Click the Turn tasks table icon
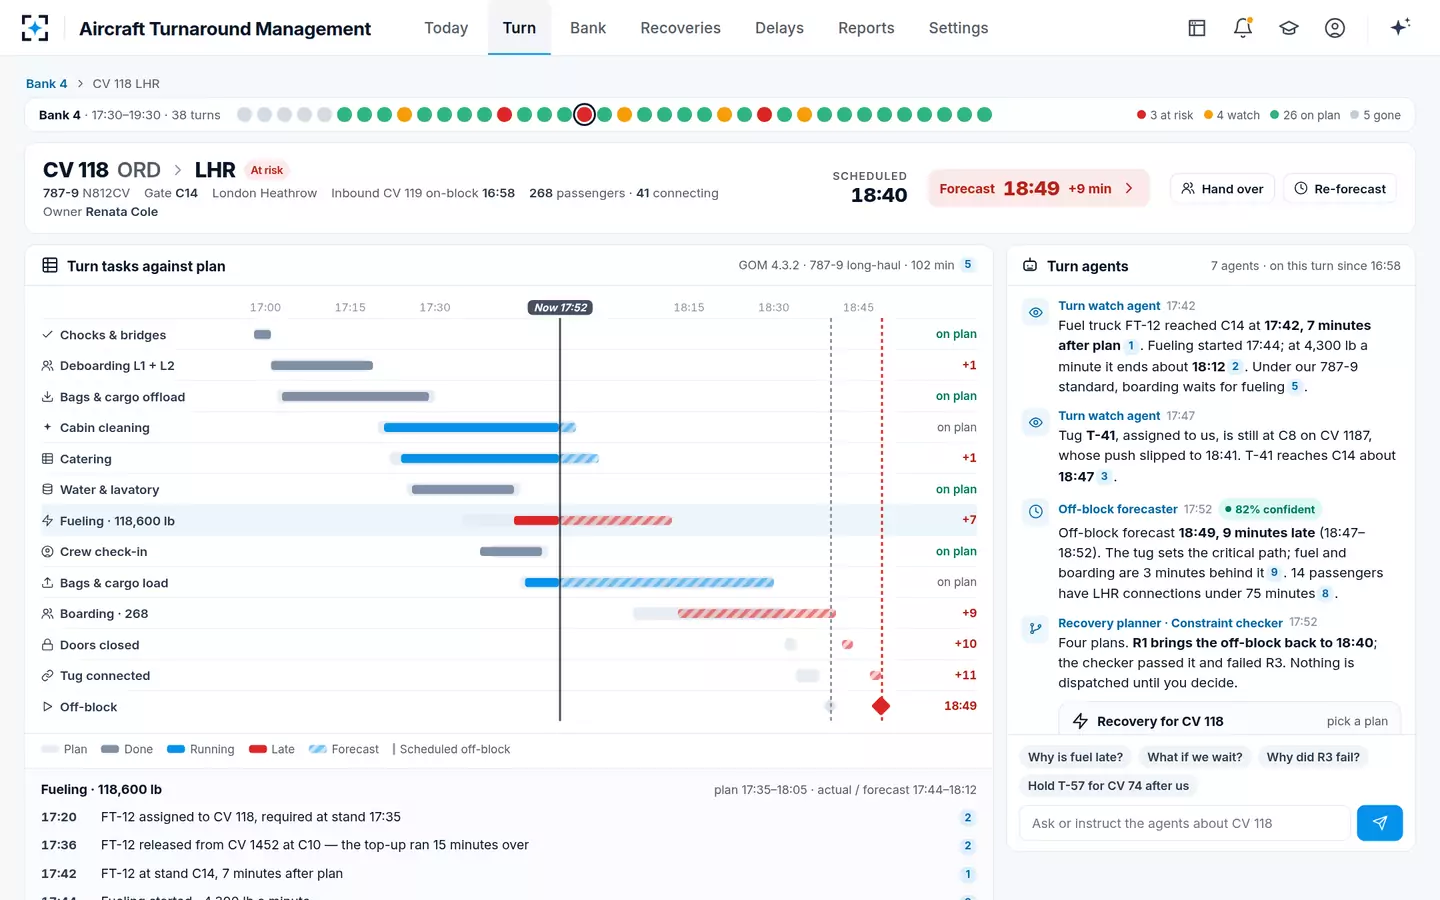The image size is (1440, 900). point(50,265)
